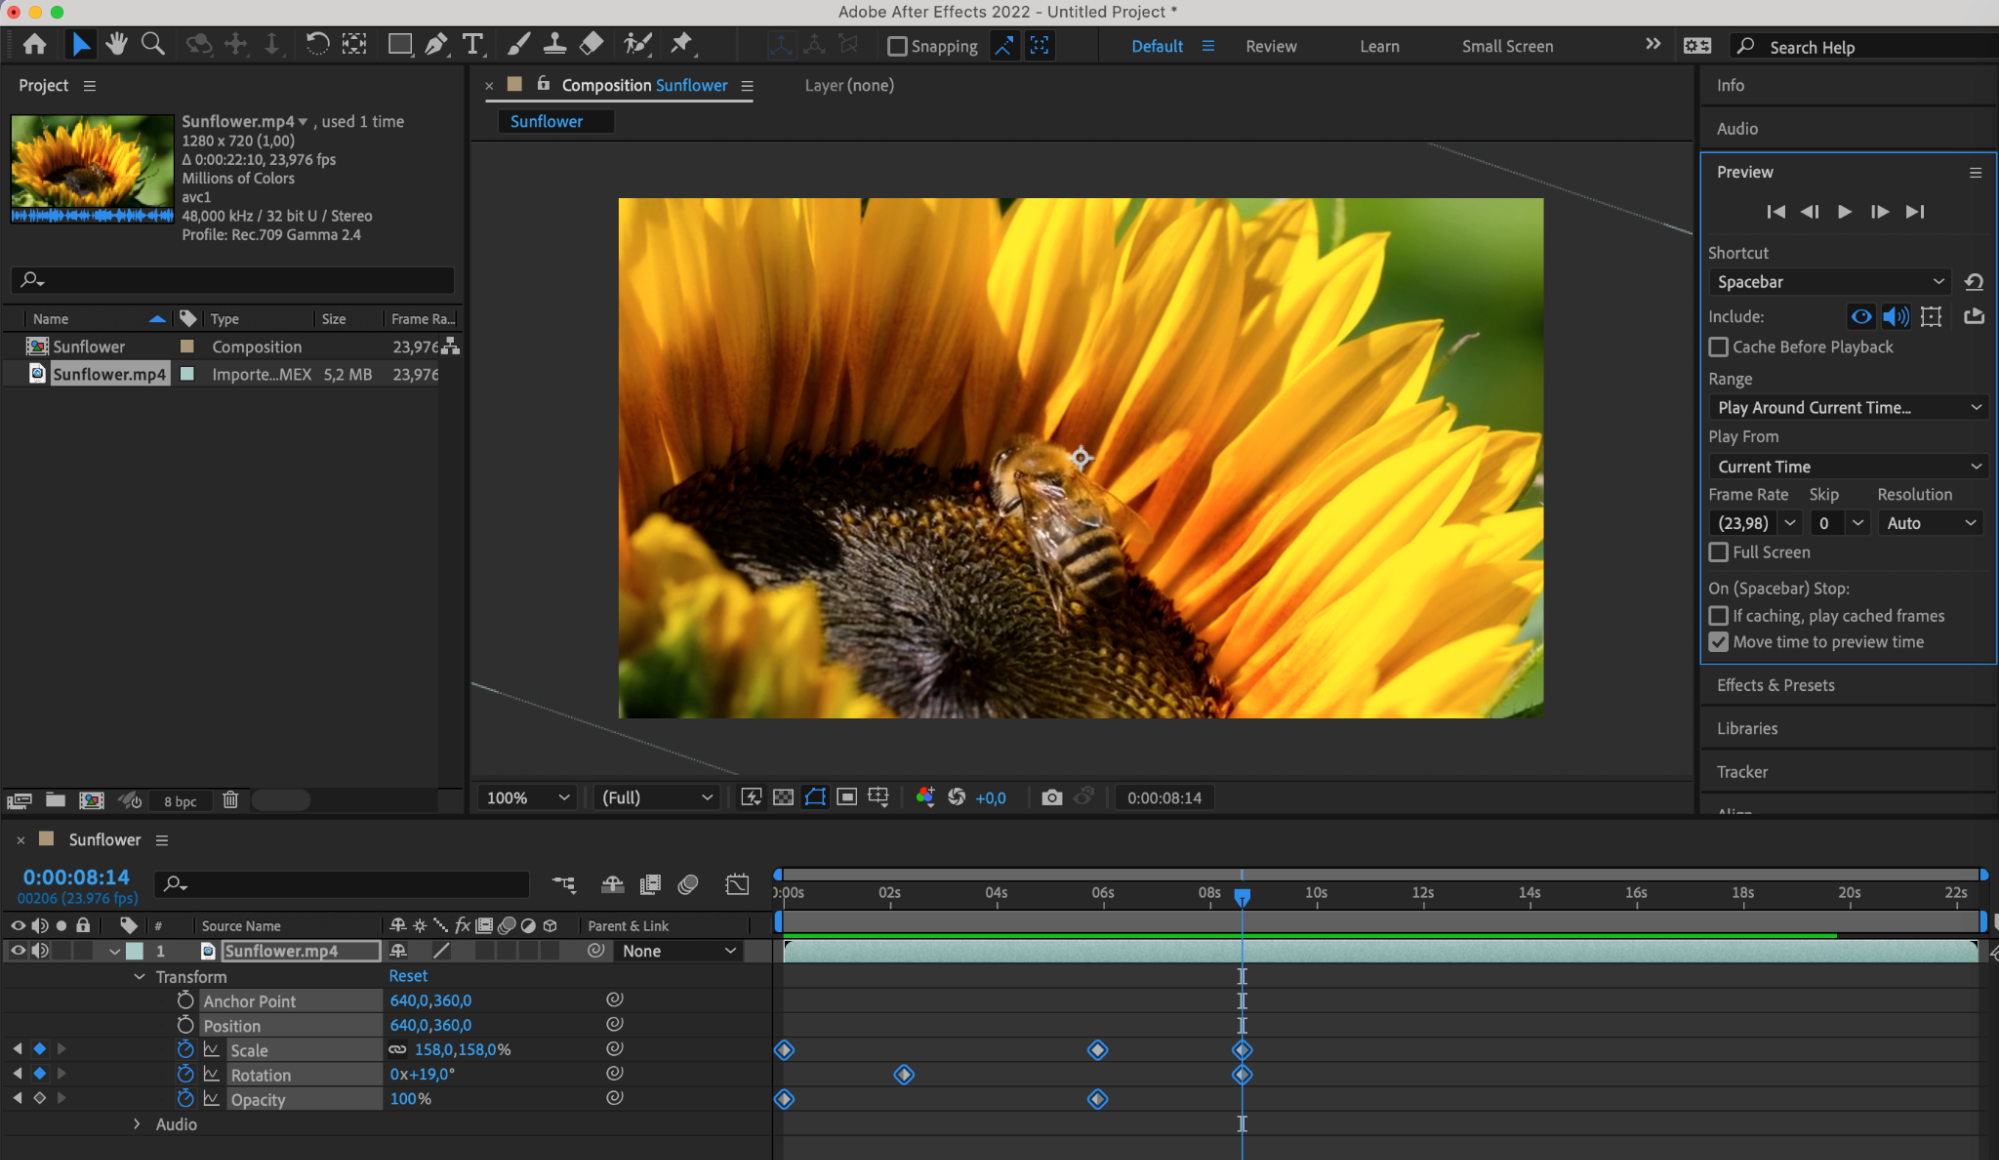1999x1160 pixels.
Task: Select the Eraser tool
Action: click(x=592, y=44)
